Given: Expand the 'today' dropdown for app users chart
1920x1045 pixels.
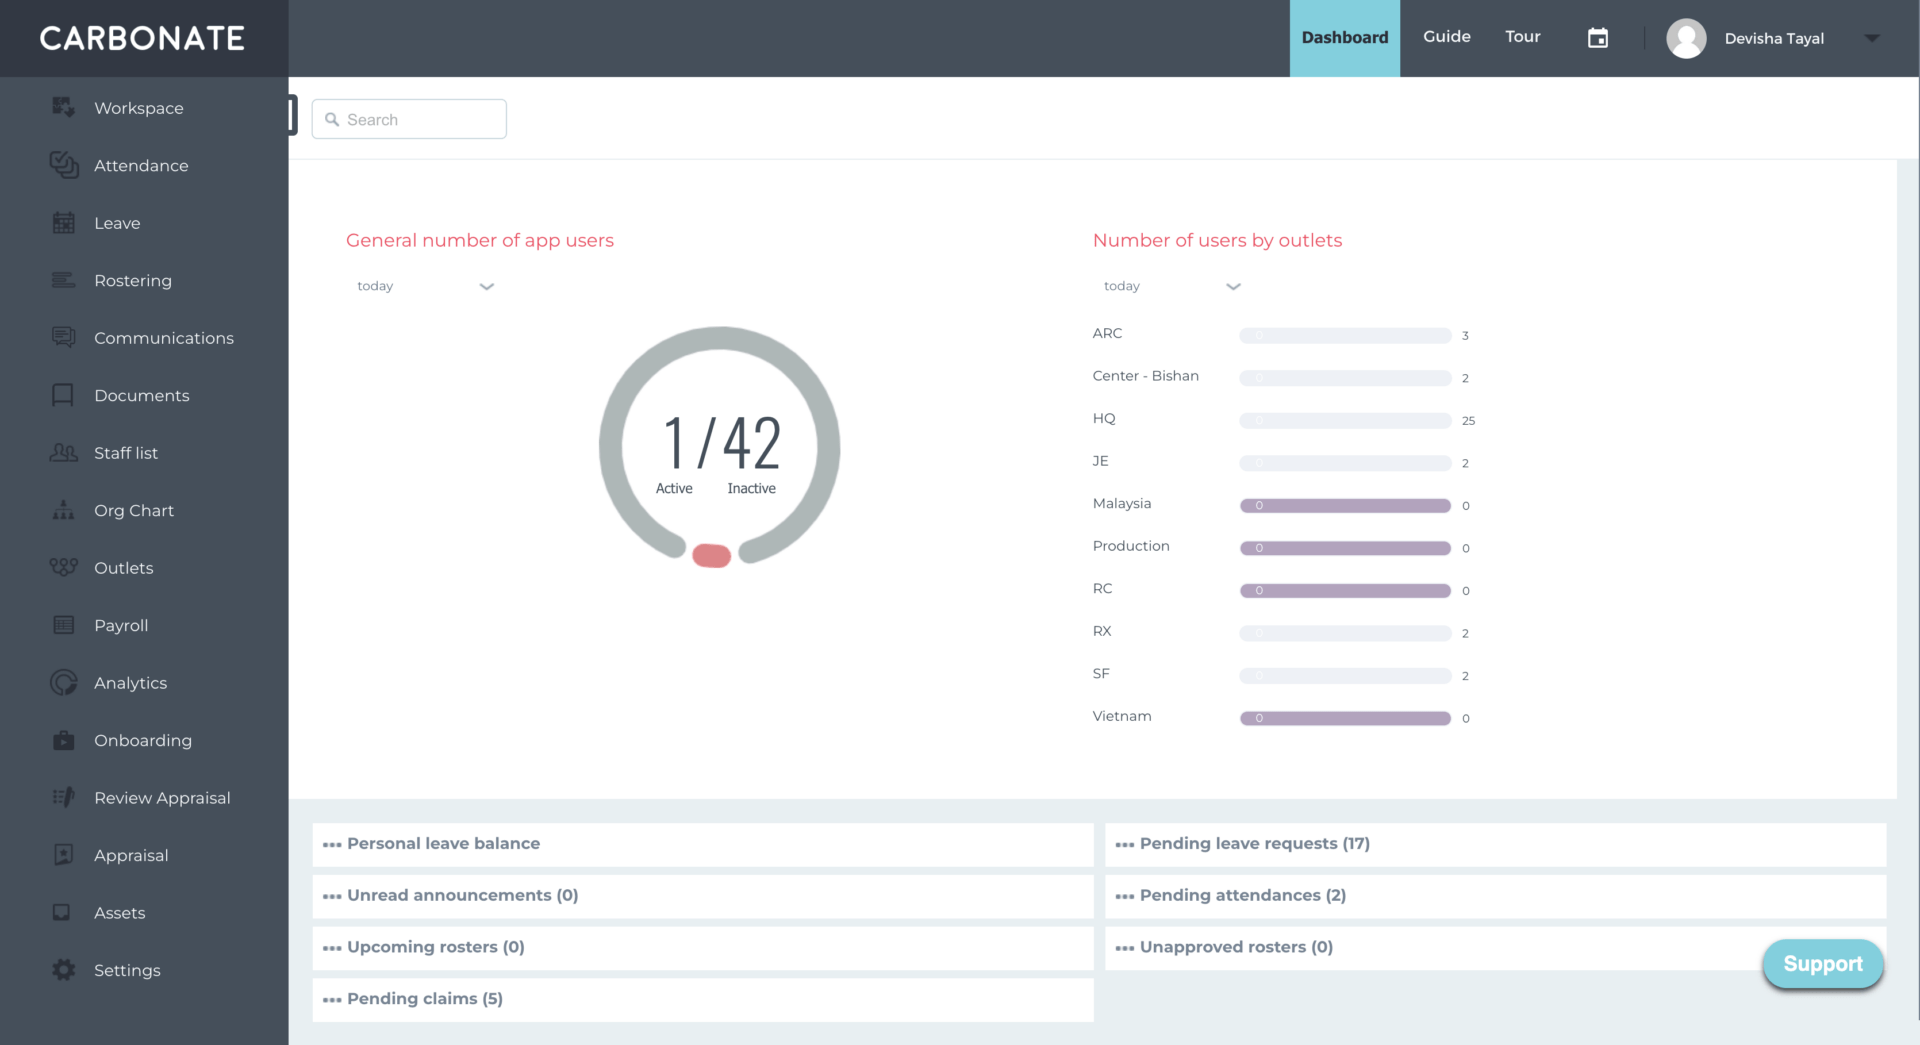Looking at the screenshot, I should pos(487,287).
